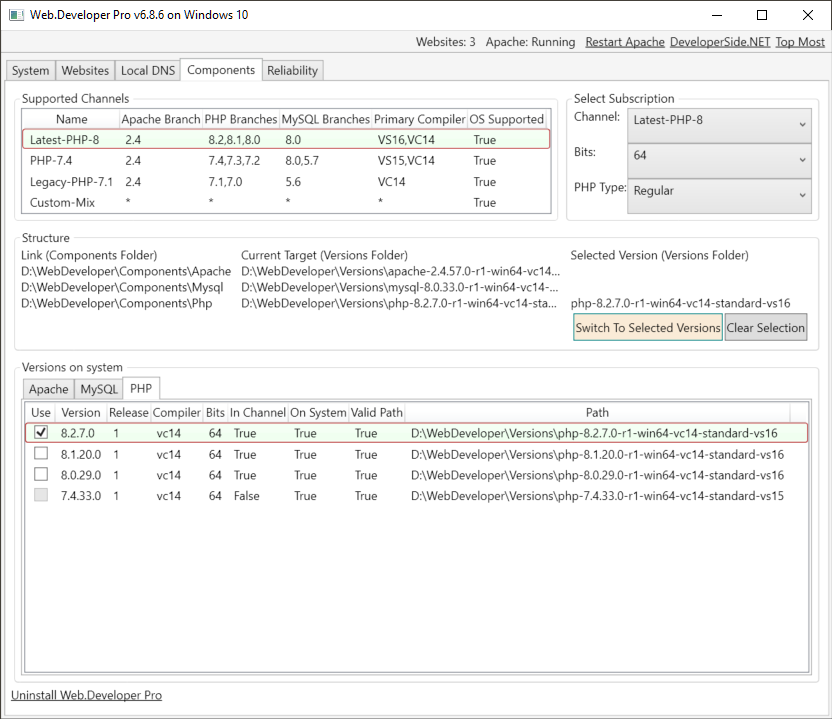This screenshot has height=719, width=832.
Task: Show the Apache versions tab
Action: click(x=48, y=389)
